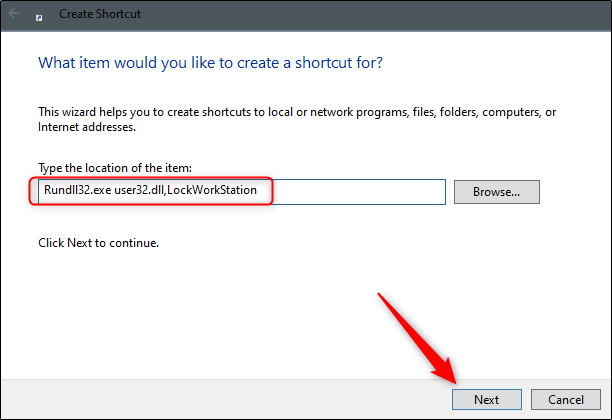Image resolution: width=612 pixels, height=420 pixels.
Task: Click the wizard description paragraph text
Action: click(297, 119)
